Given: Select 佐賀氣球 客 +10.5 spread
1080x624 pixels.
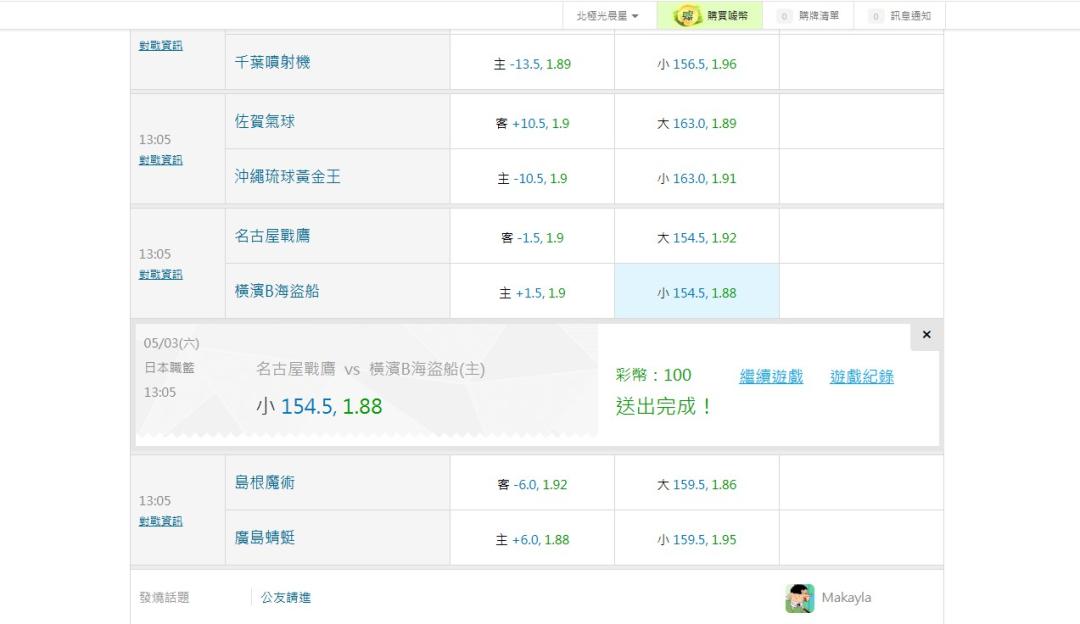Looking at the screenshot, I should [x=532, y=123].
